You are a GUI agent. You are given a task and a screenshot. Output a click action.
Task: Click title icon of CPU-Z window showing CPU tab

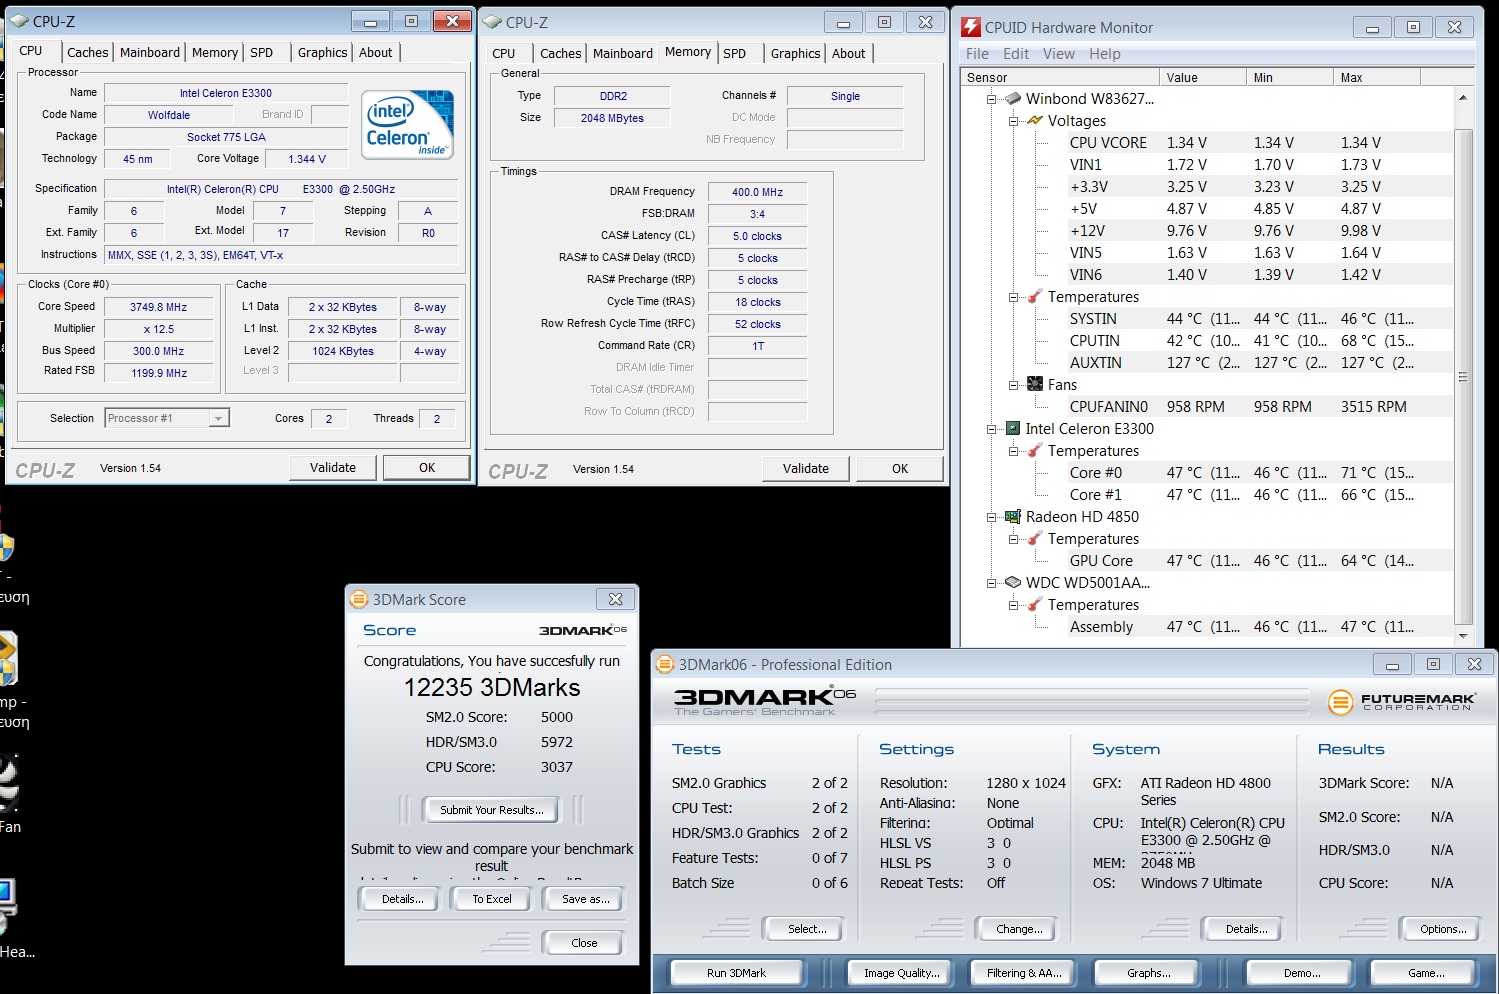tap(19, 20)
